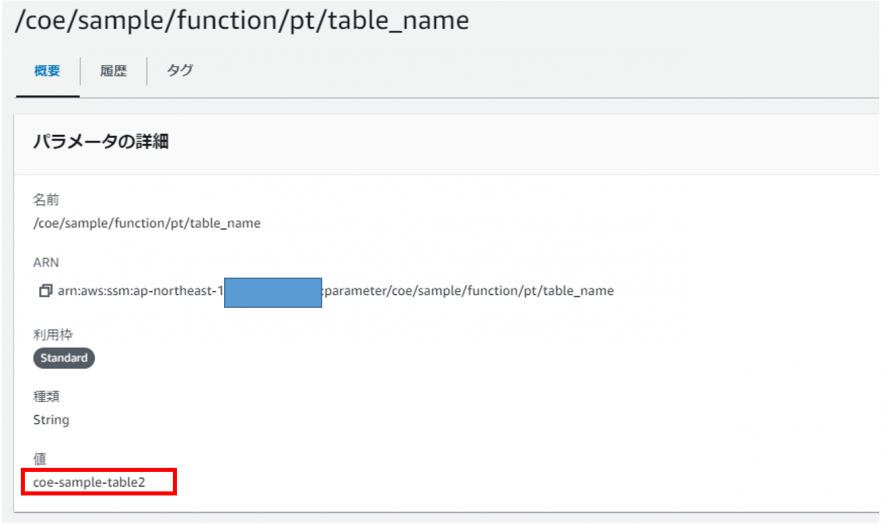Click the パラメータの詳細 panel header
Screen dimensions: 884x525
(x=101, y=142)
